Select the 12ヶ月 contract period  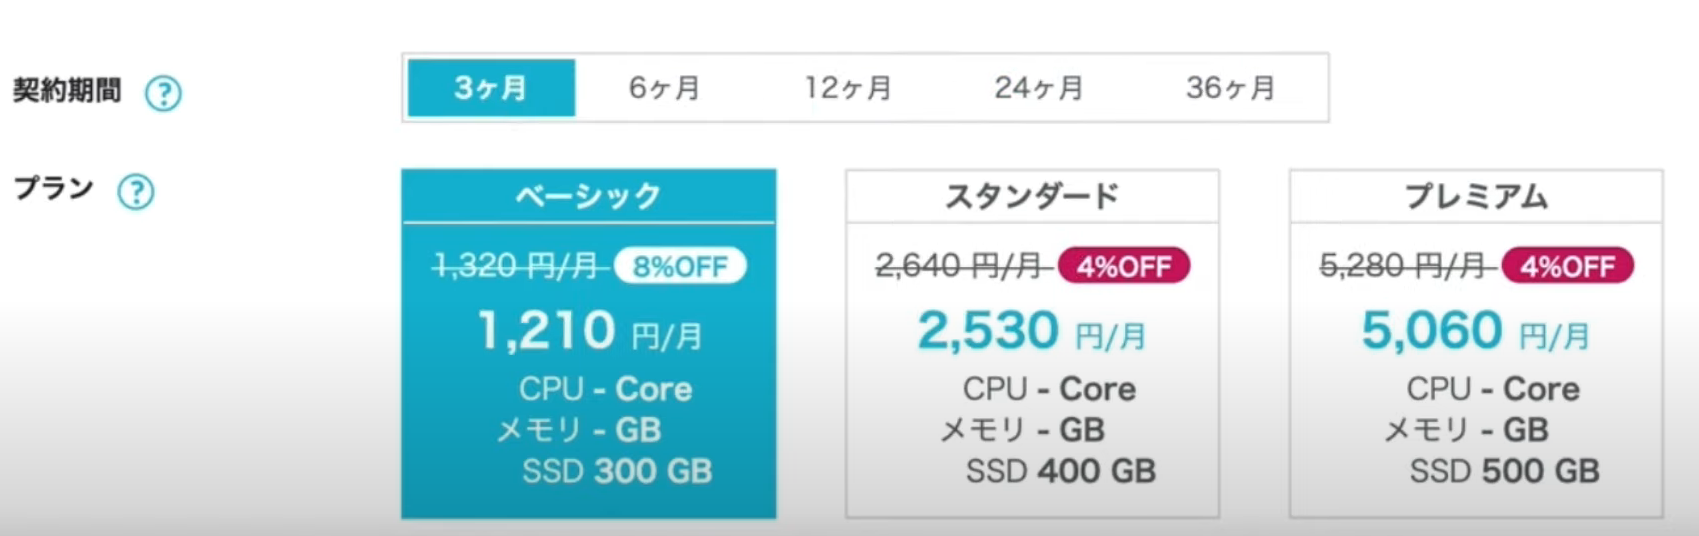(848, 88)
